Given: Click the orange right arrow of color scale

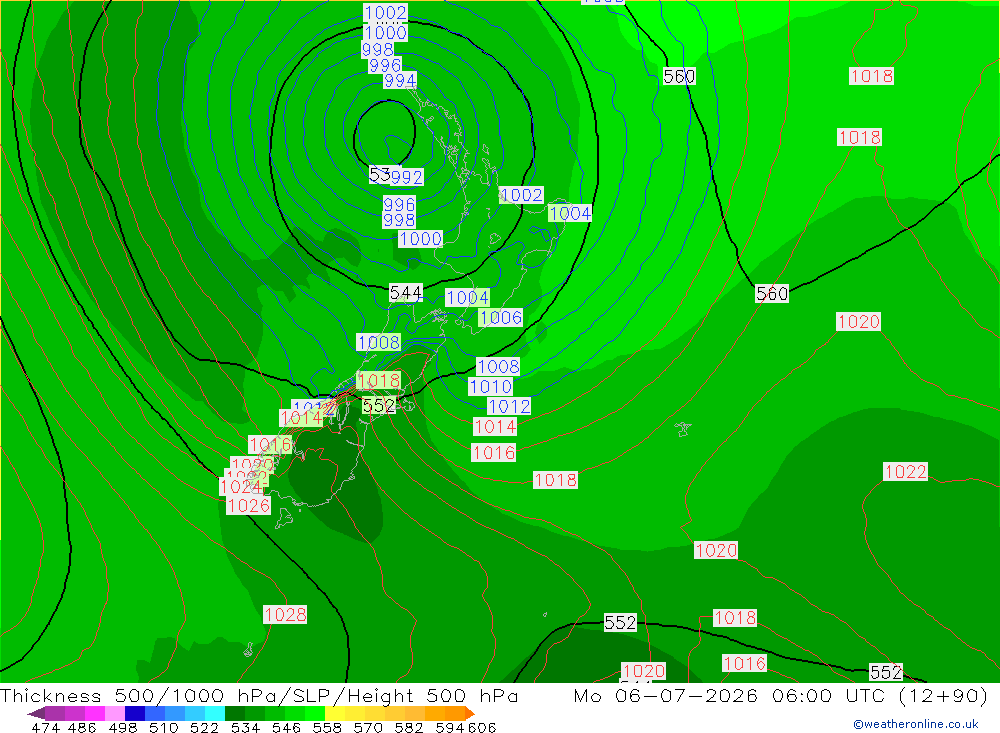Looking at the screenshot, I should click(470, 713).
